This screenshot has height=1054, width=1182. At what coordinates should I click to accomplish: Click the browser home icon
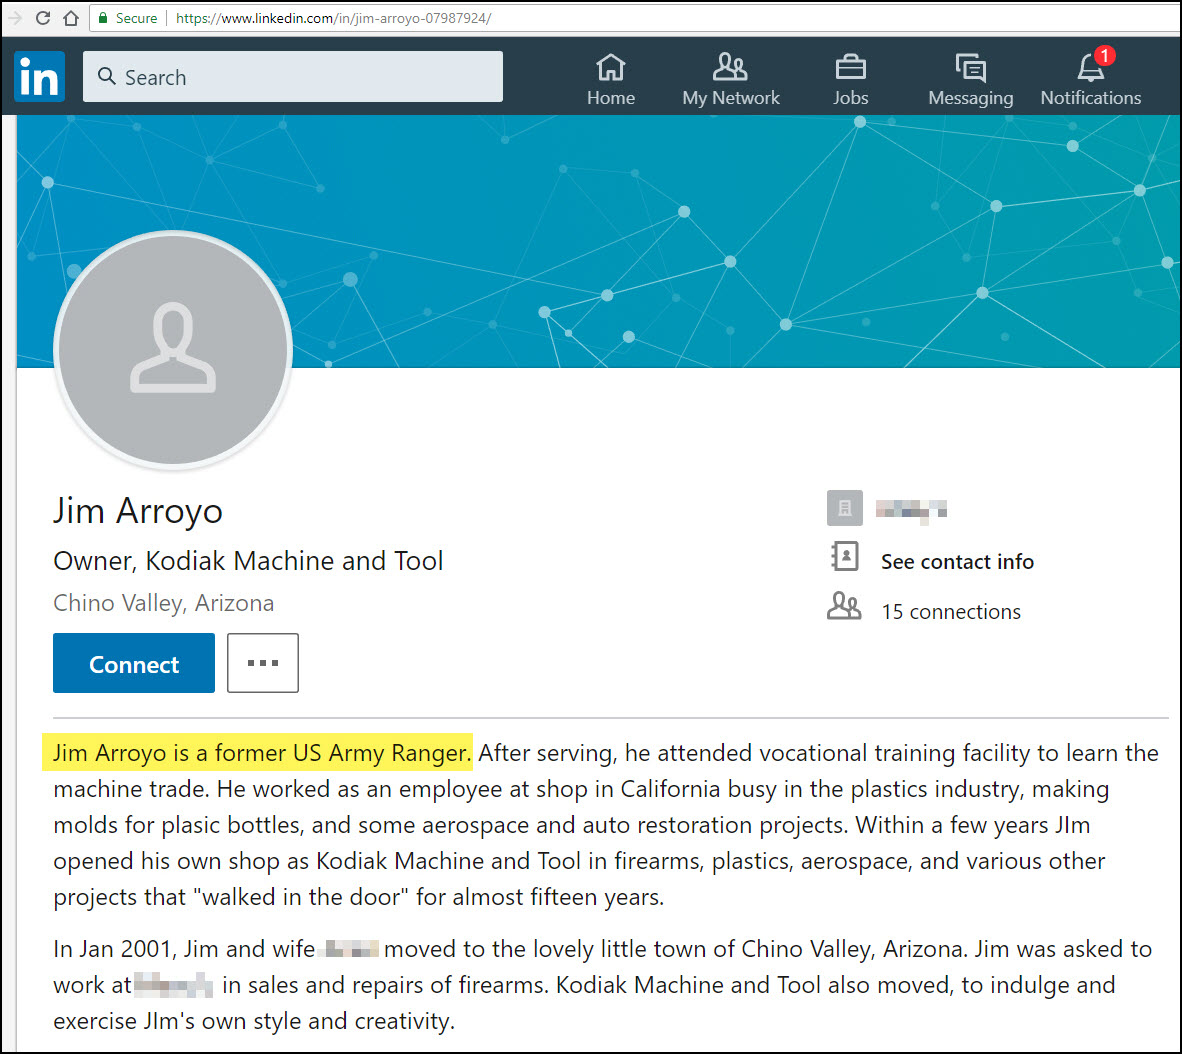pyautogui.click(x=70, y=18)
